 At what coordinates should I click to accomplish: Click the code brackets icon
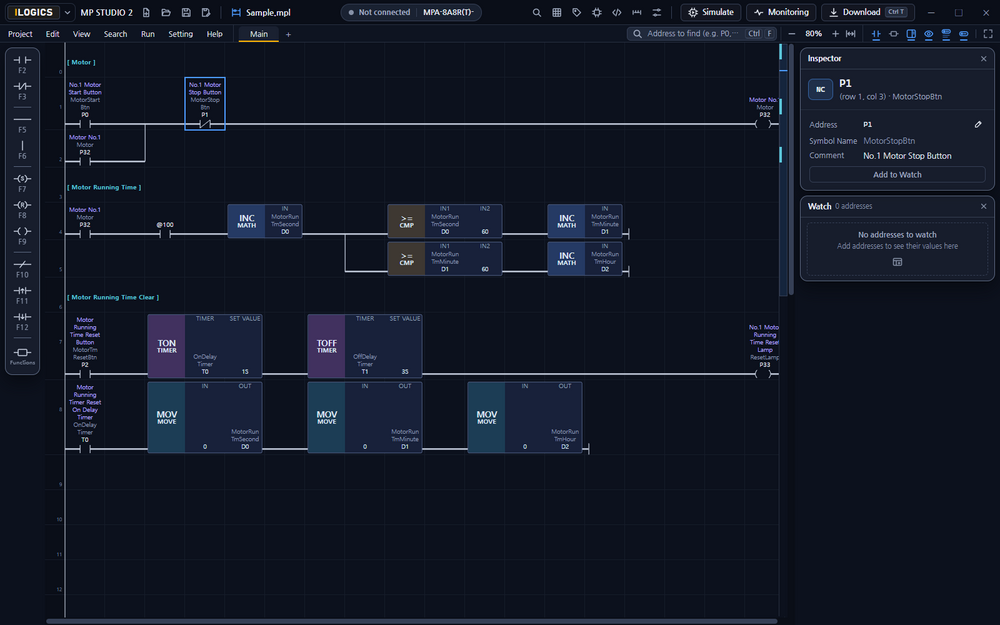click(617, 12)
